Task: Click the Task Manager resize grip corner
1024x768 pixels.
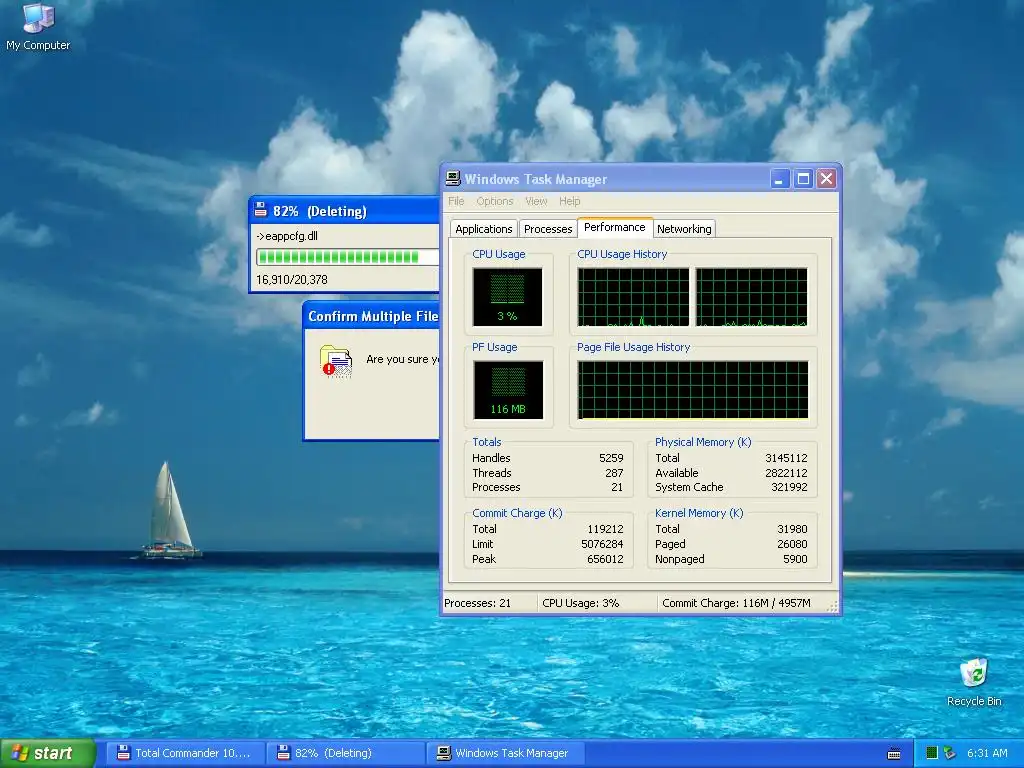Action: tap(832, 607)
